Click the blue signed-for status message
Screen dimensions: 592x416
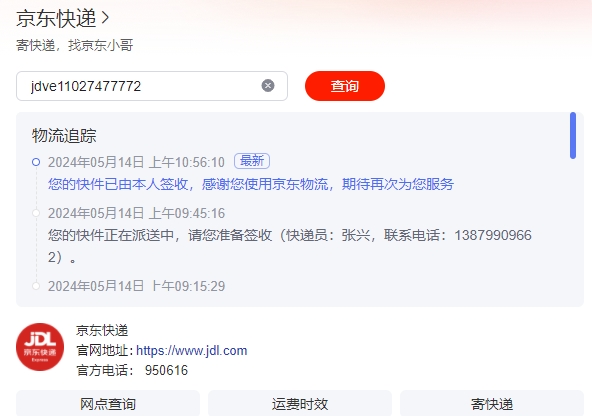point(251,184)
